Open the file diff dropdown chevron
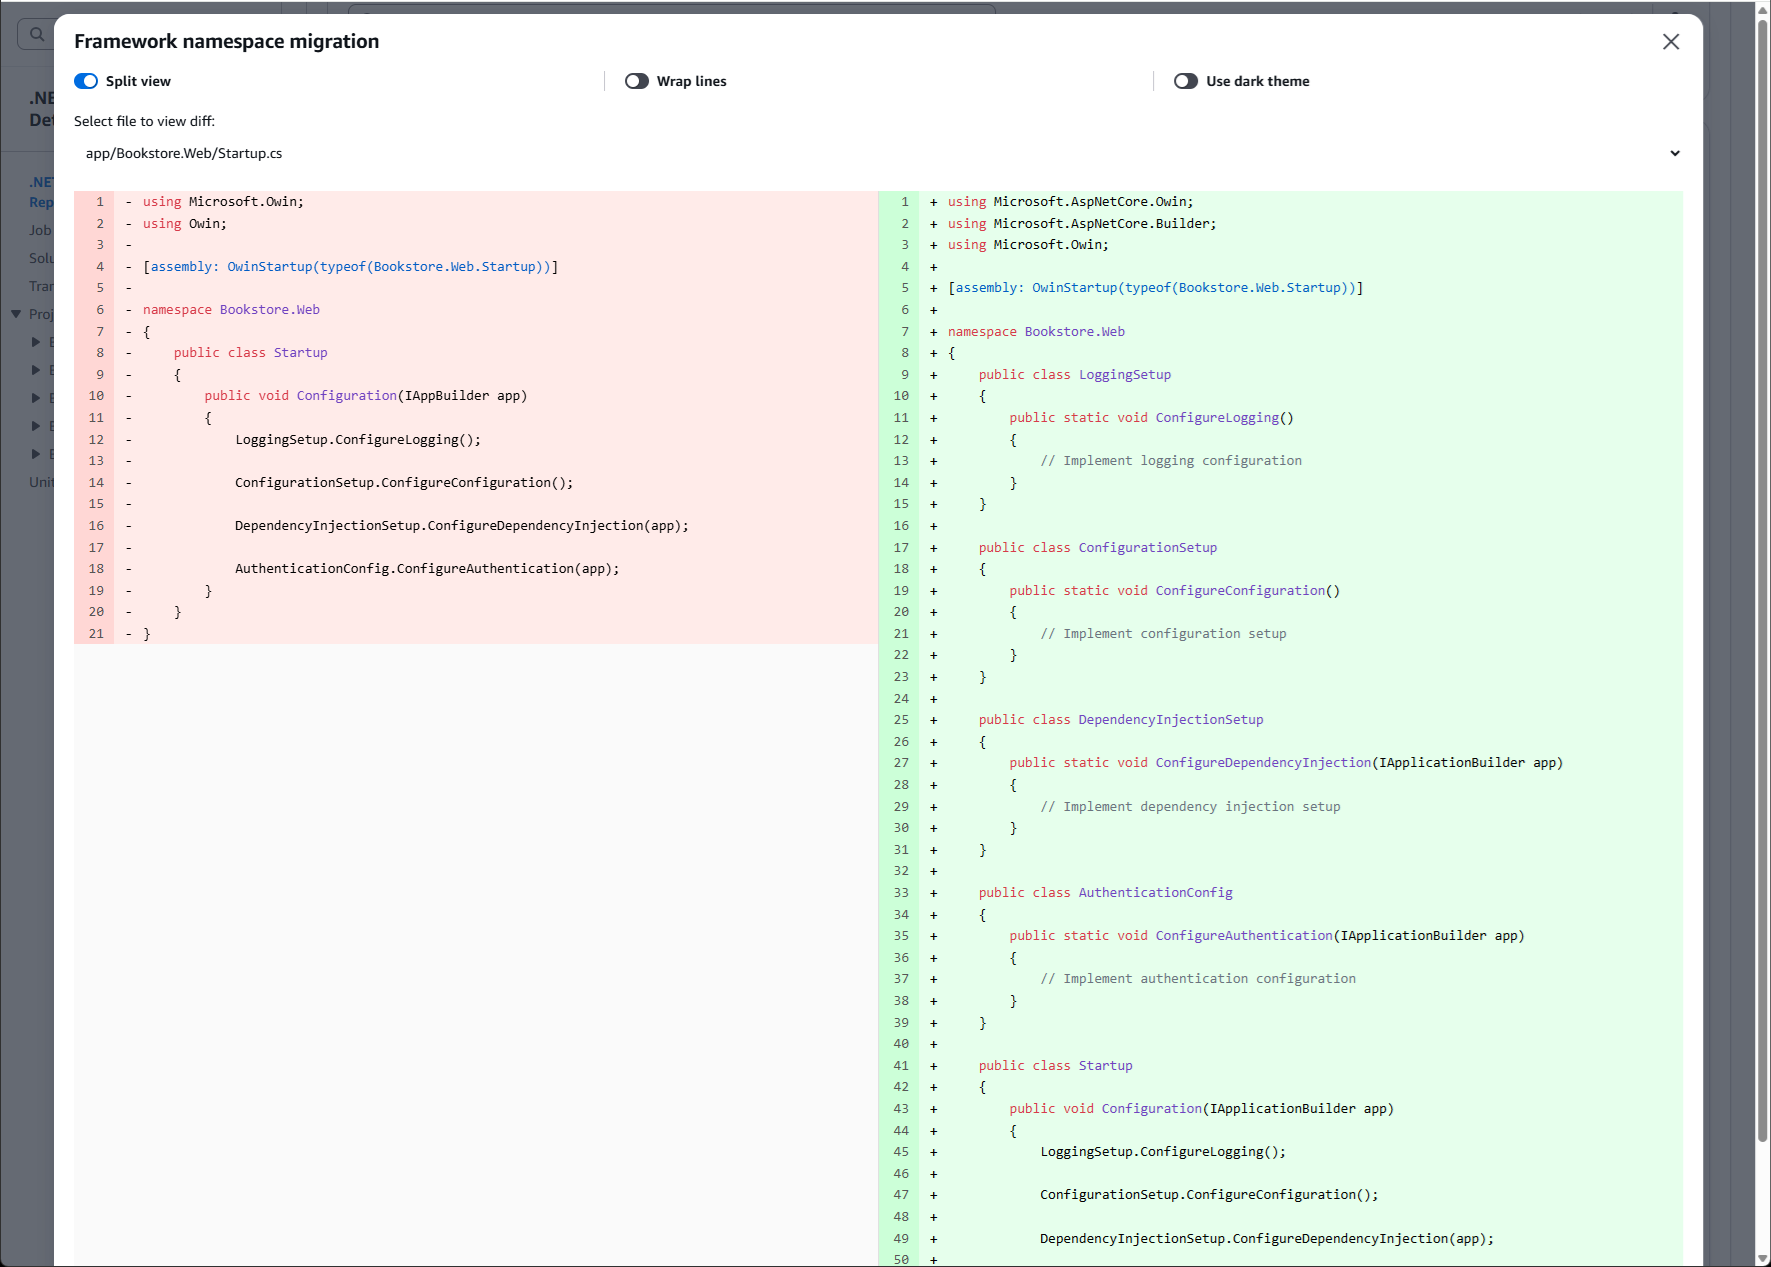This screenshot has height=1267, width=1771. coord(1675,153)
